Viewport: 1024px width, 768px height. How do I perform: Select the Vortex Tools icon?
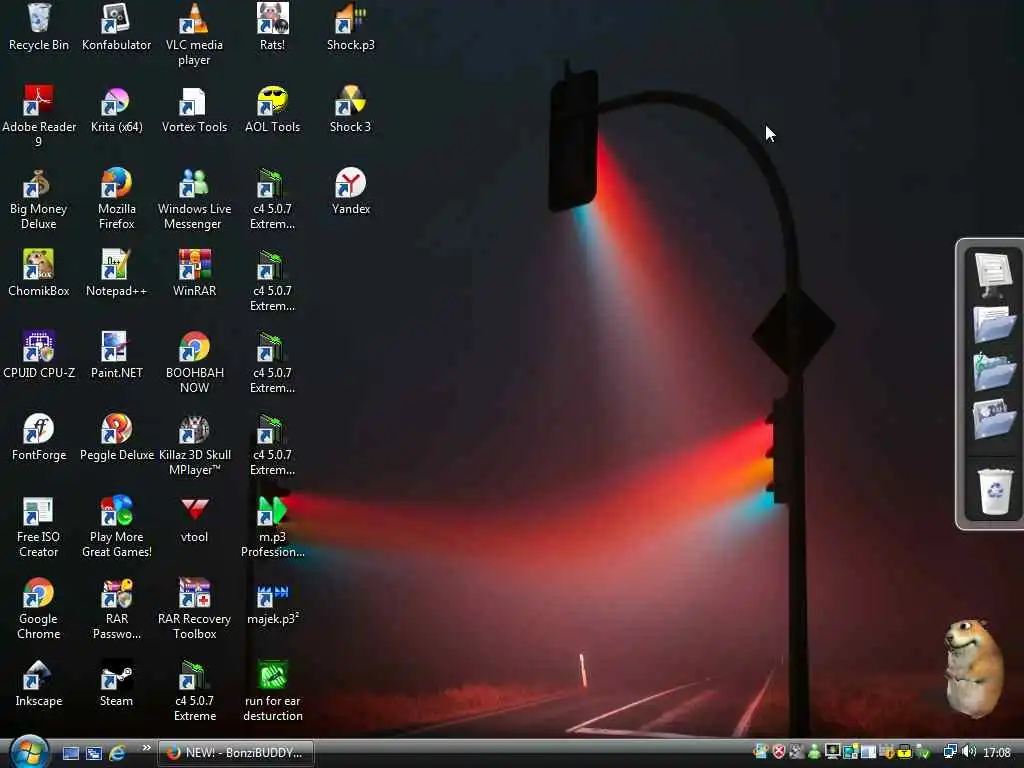coord(194,110)
